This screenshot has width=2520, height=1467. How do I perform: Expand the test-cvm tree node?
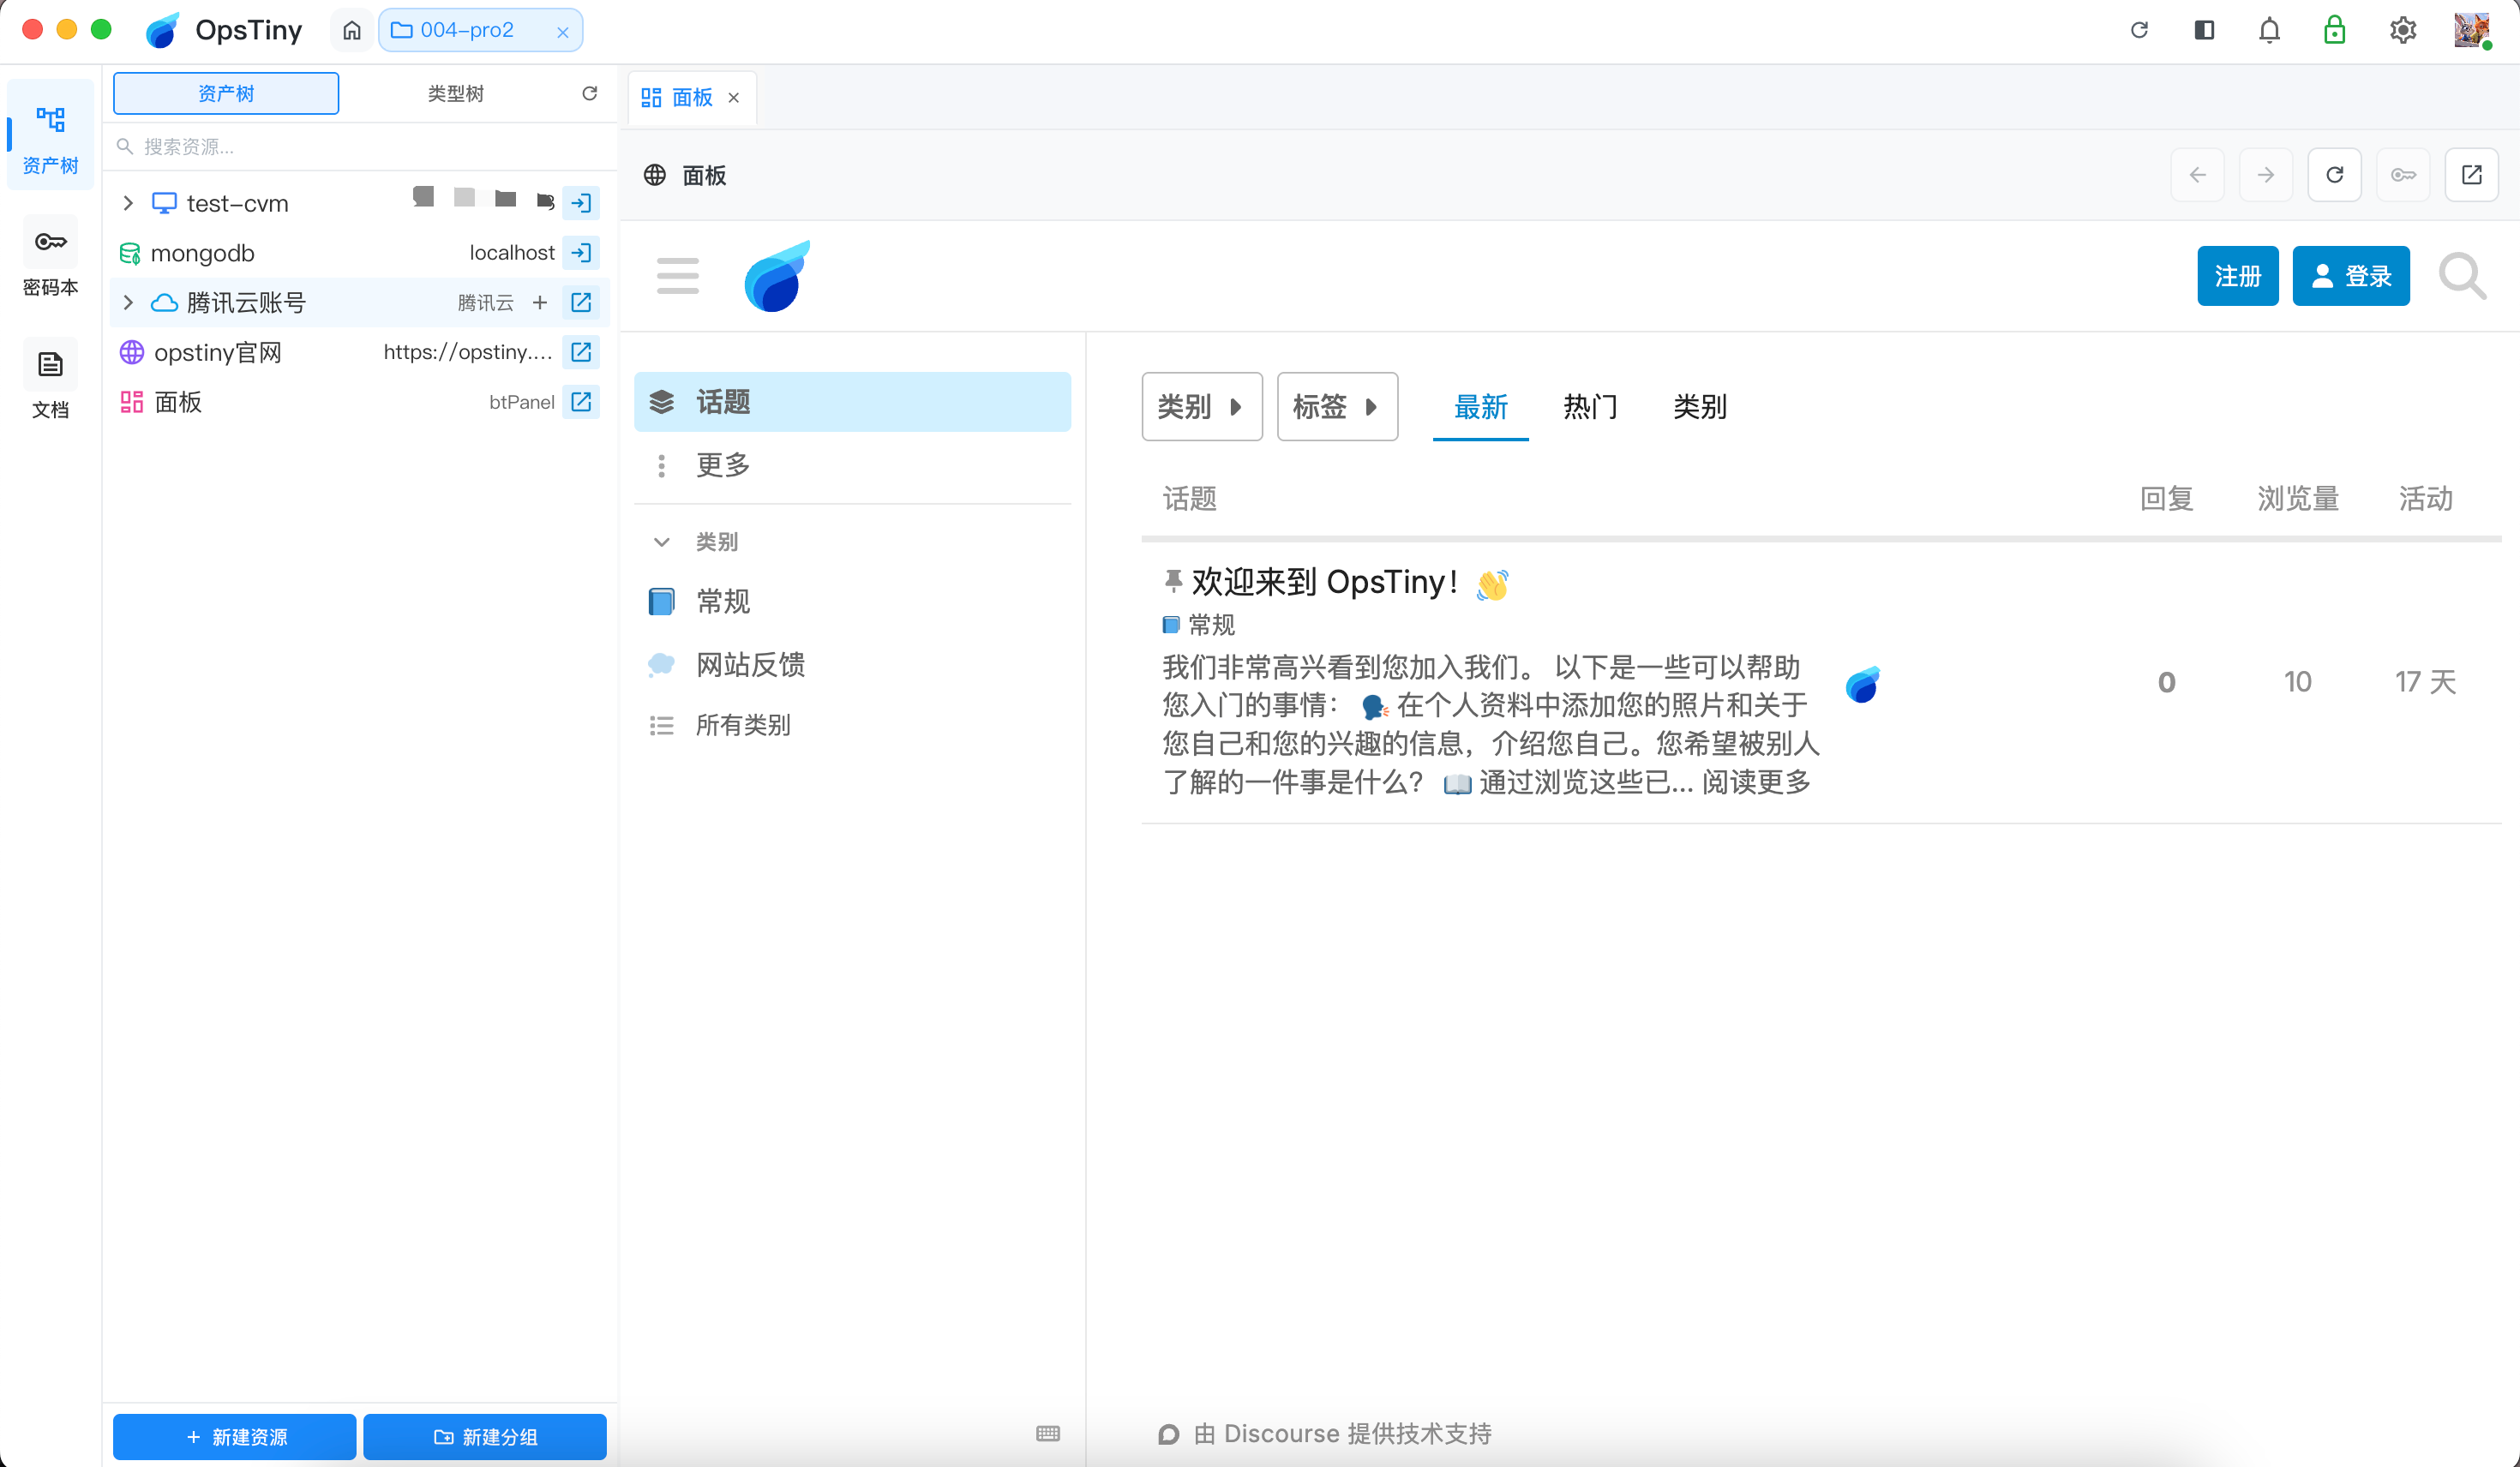128,203
